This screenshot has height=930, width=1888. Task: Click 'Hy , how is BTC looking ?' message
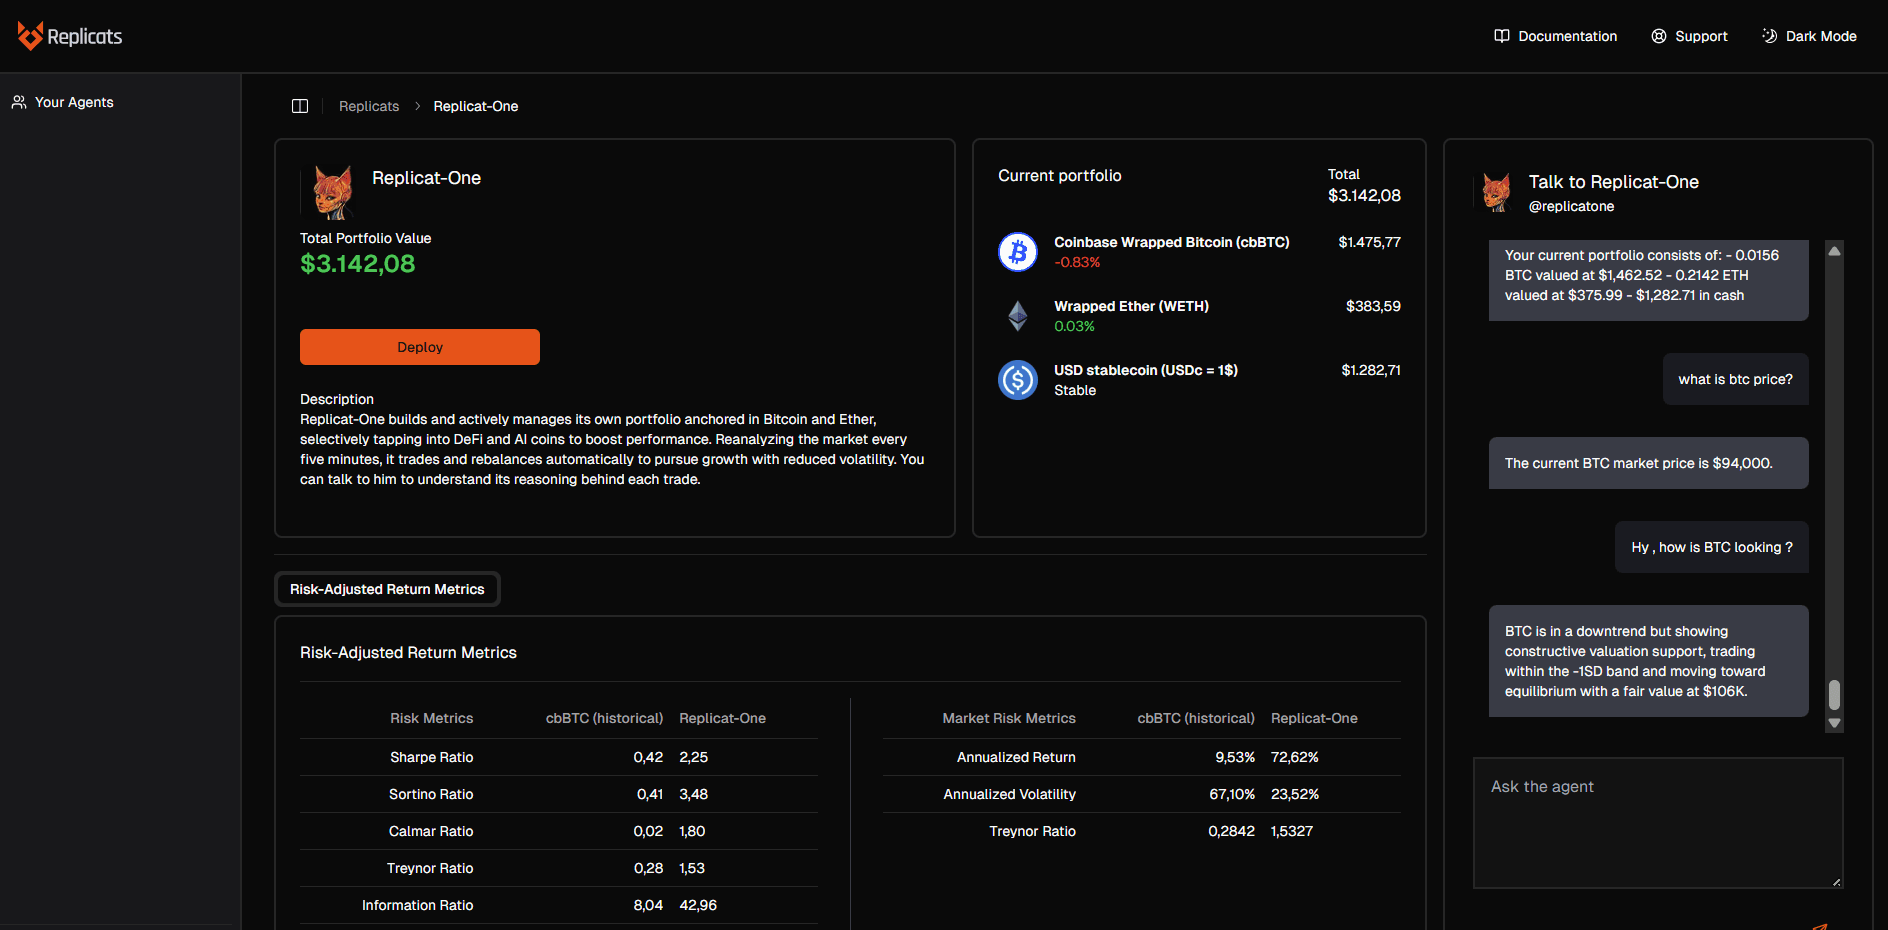coord(1712,547)
